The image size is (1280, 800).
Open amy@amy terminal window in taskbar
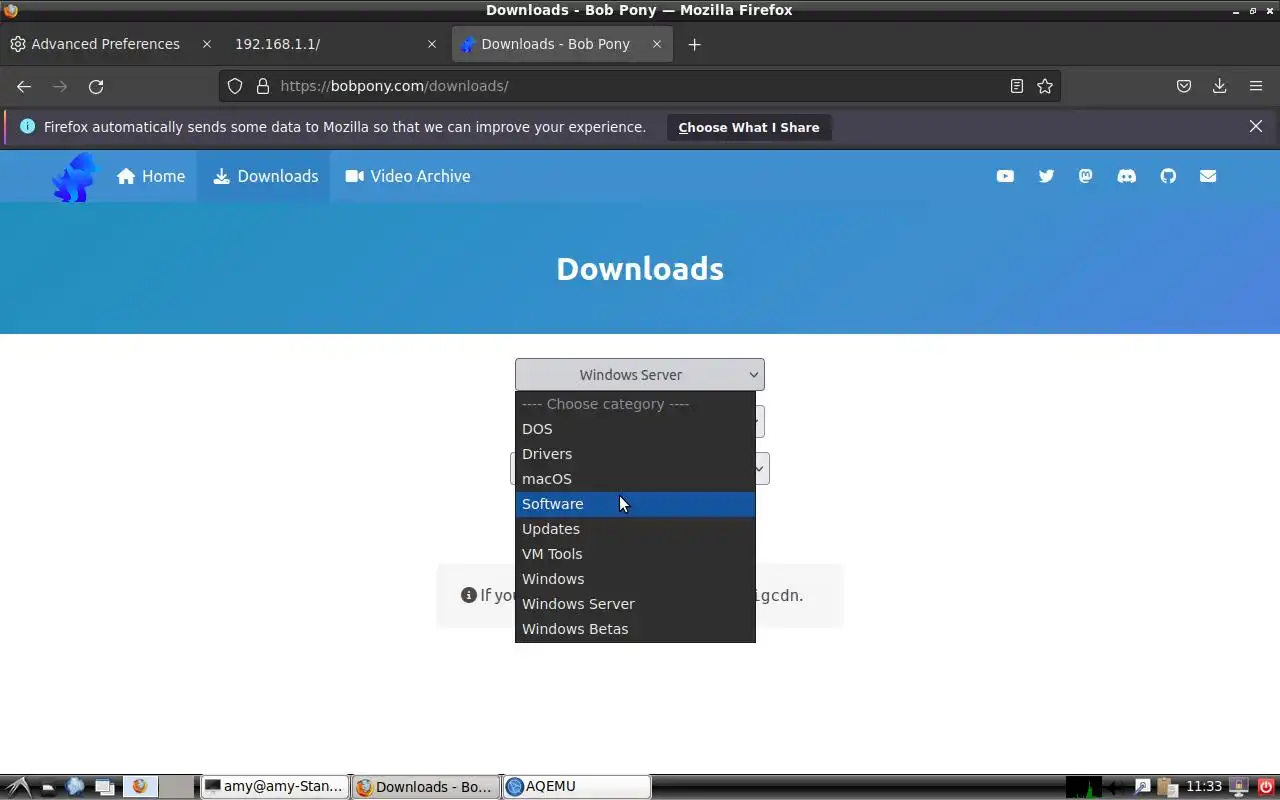[x=274, y=786]
